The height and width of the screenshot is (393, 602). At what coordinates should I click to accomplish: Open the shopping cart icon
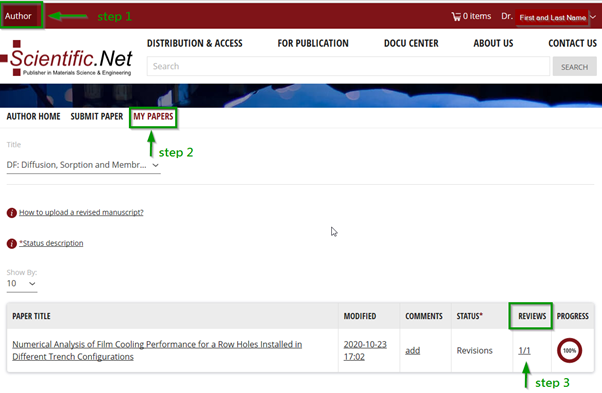coord(456,17)
